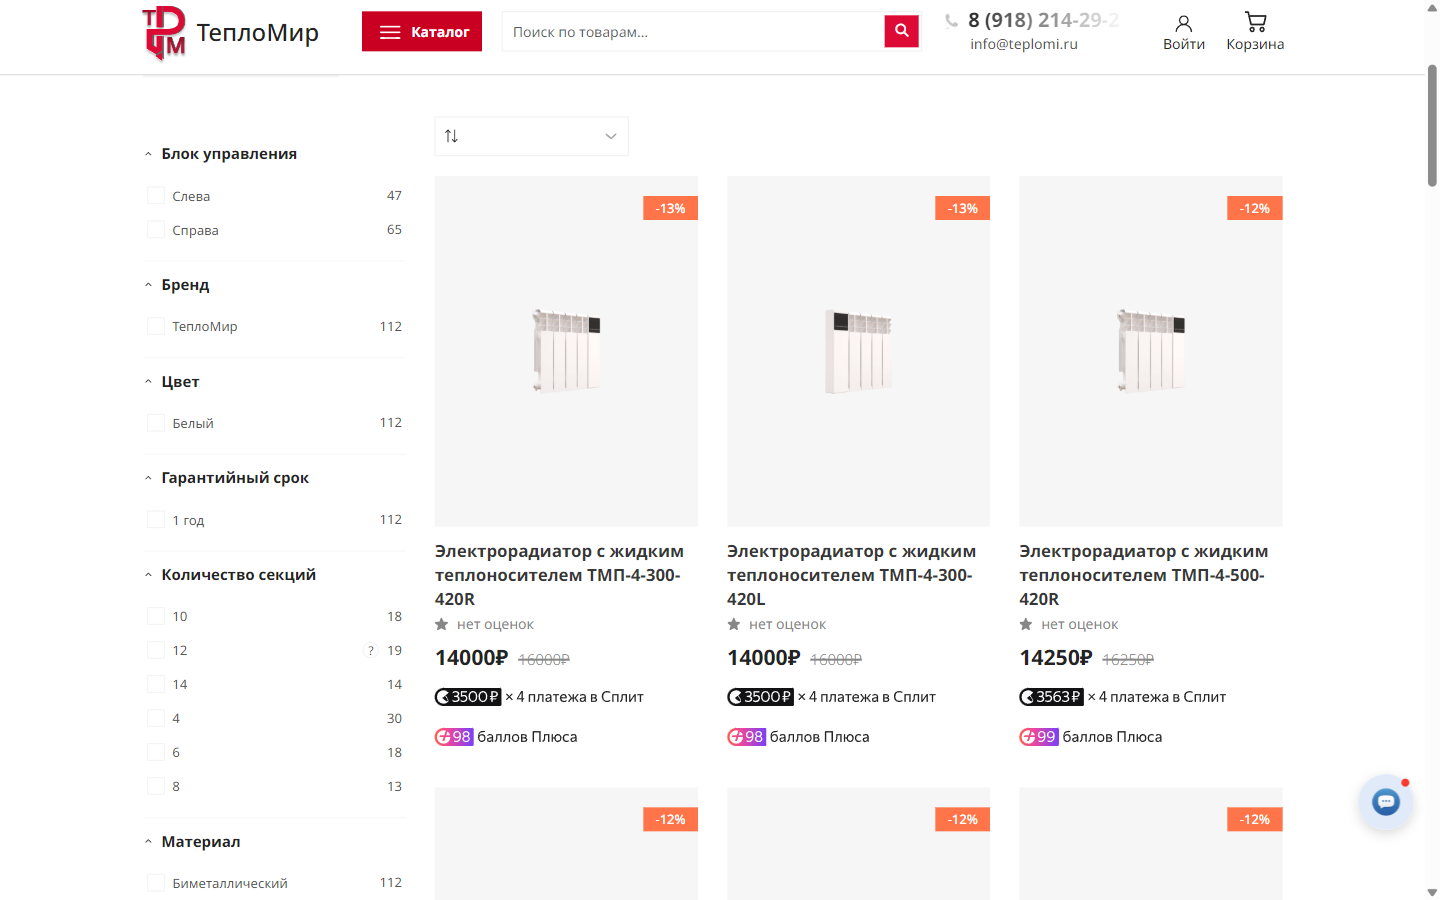Select the 1 год warranty checkbox

pos(156,520)
